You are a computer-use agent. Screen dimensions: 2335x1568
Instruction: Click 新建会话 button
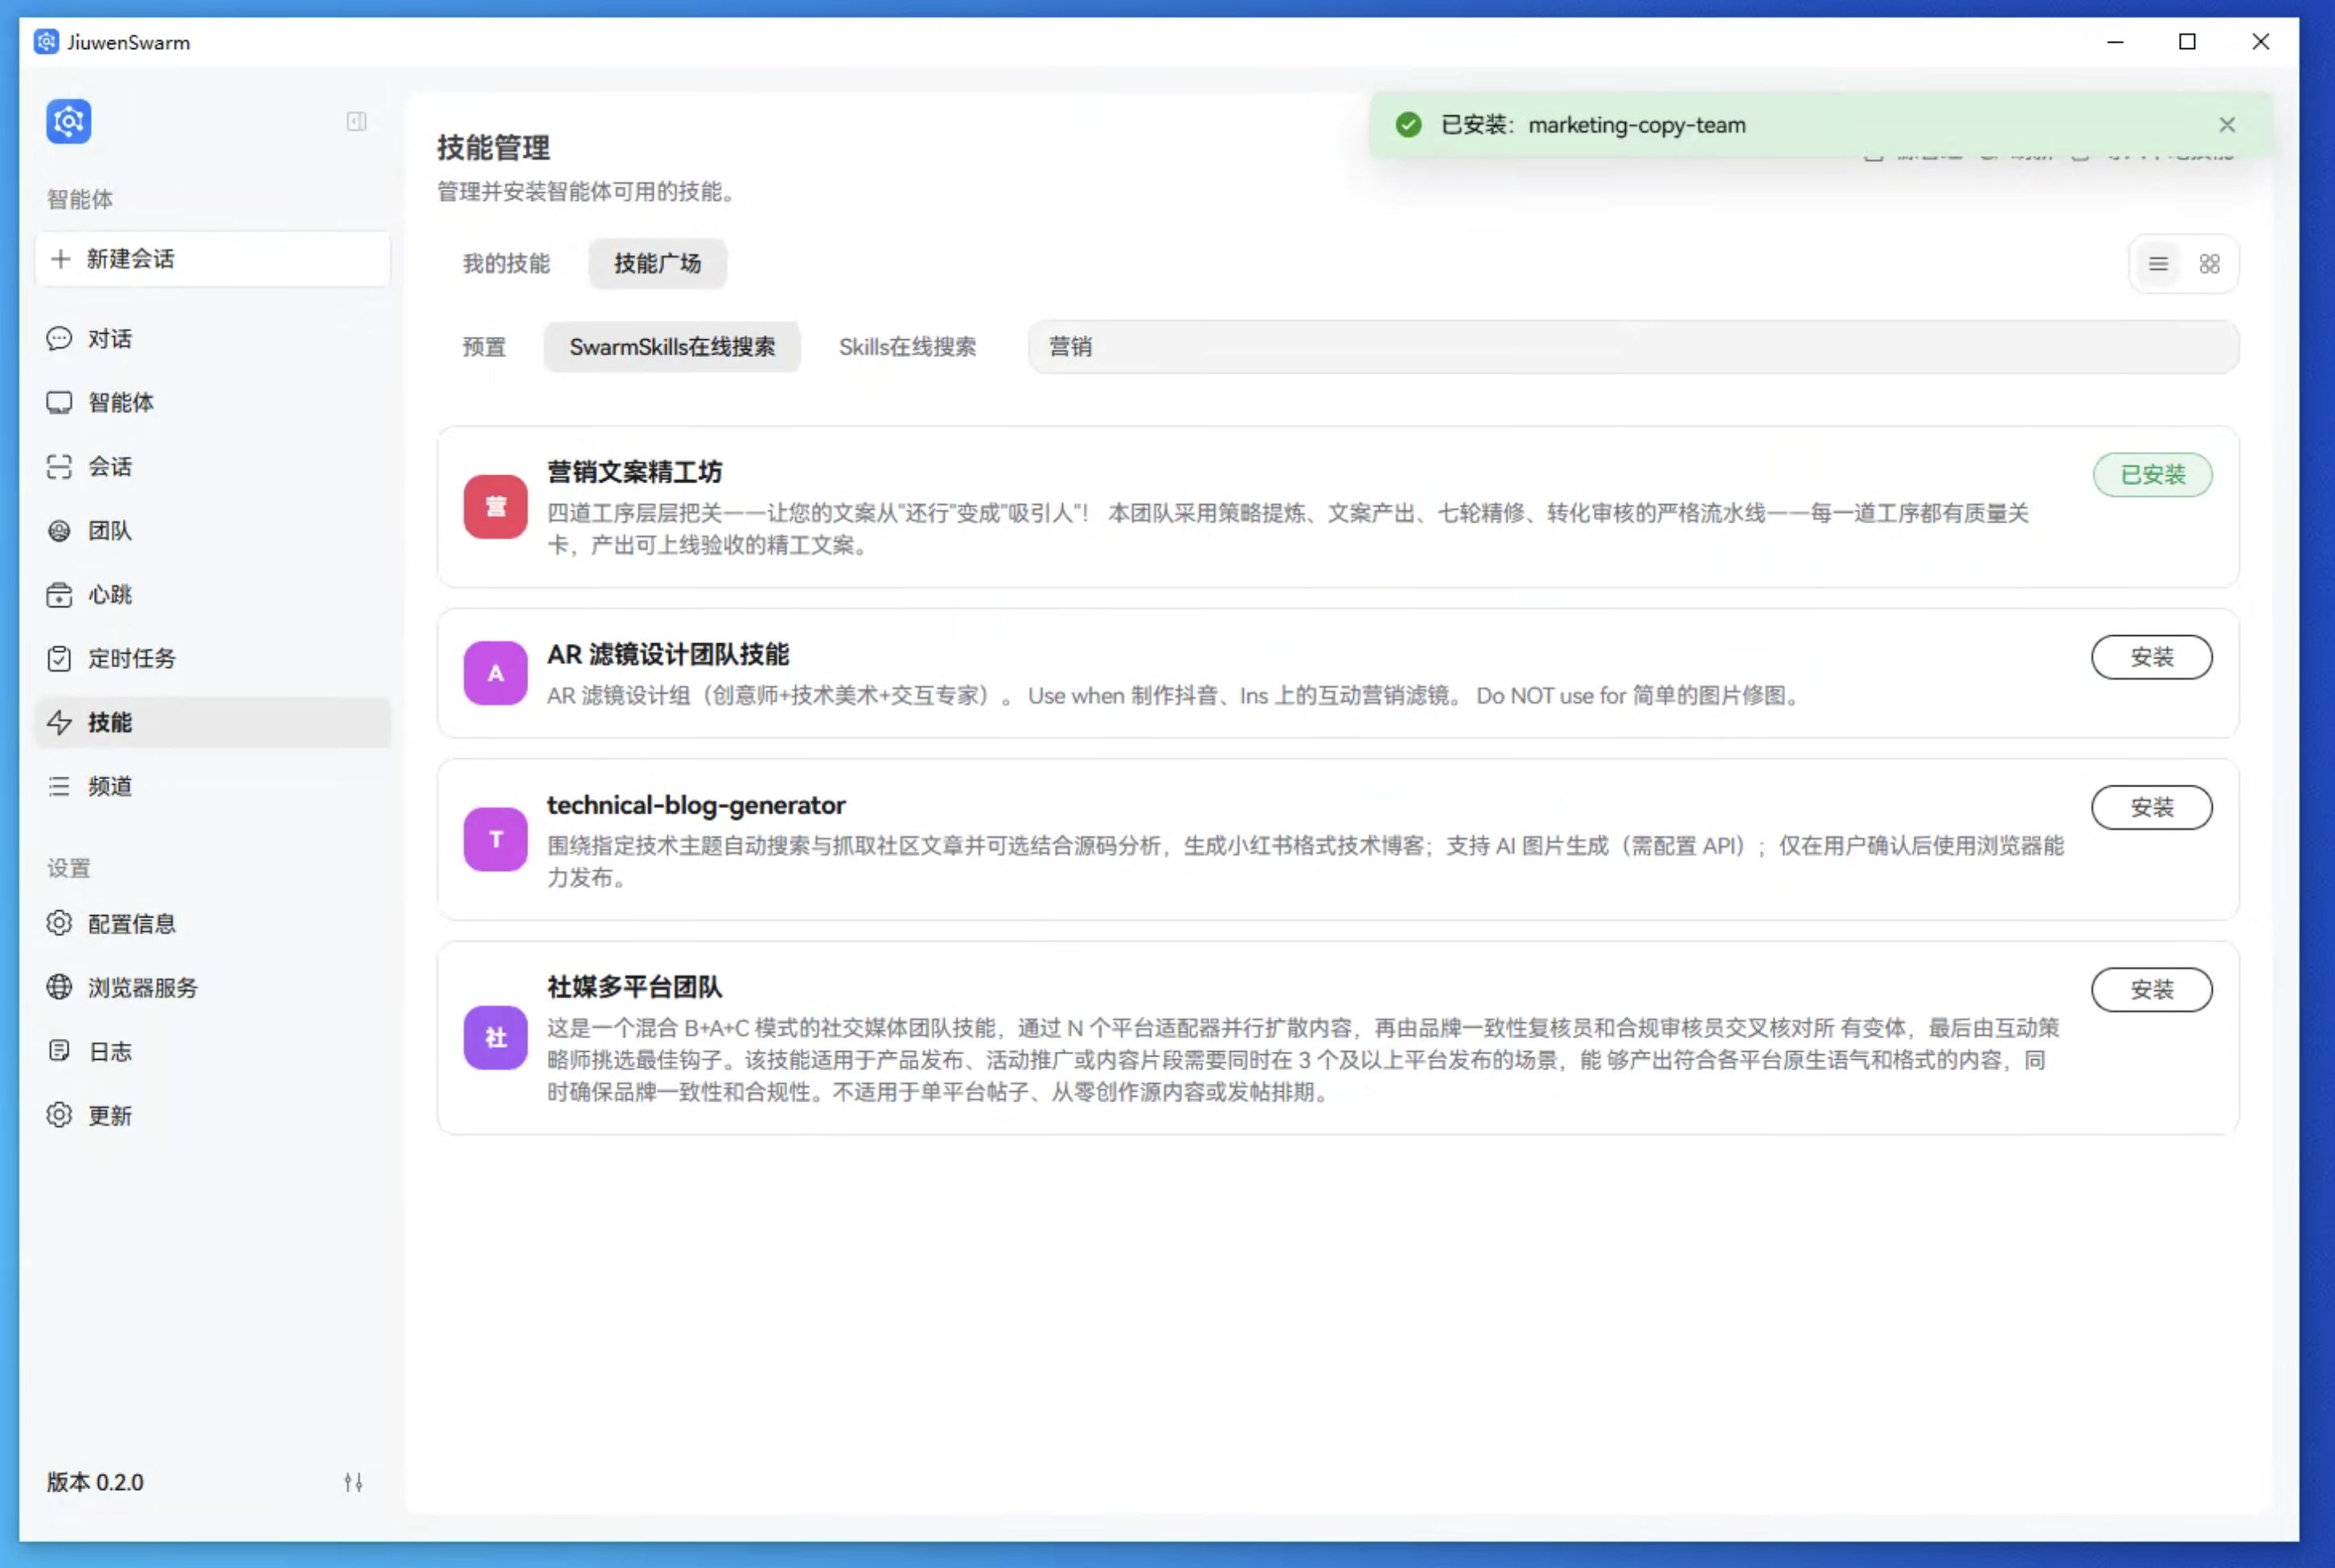[212, 259]
